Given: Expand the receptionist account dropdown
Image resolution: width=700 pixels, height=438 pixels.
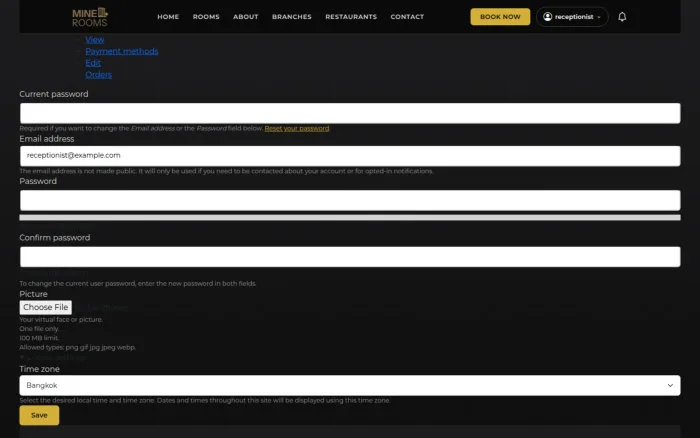Looking at the screenshot, I should (x=572, y=17).
